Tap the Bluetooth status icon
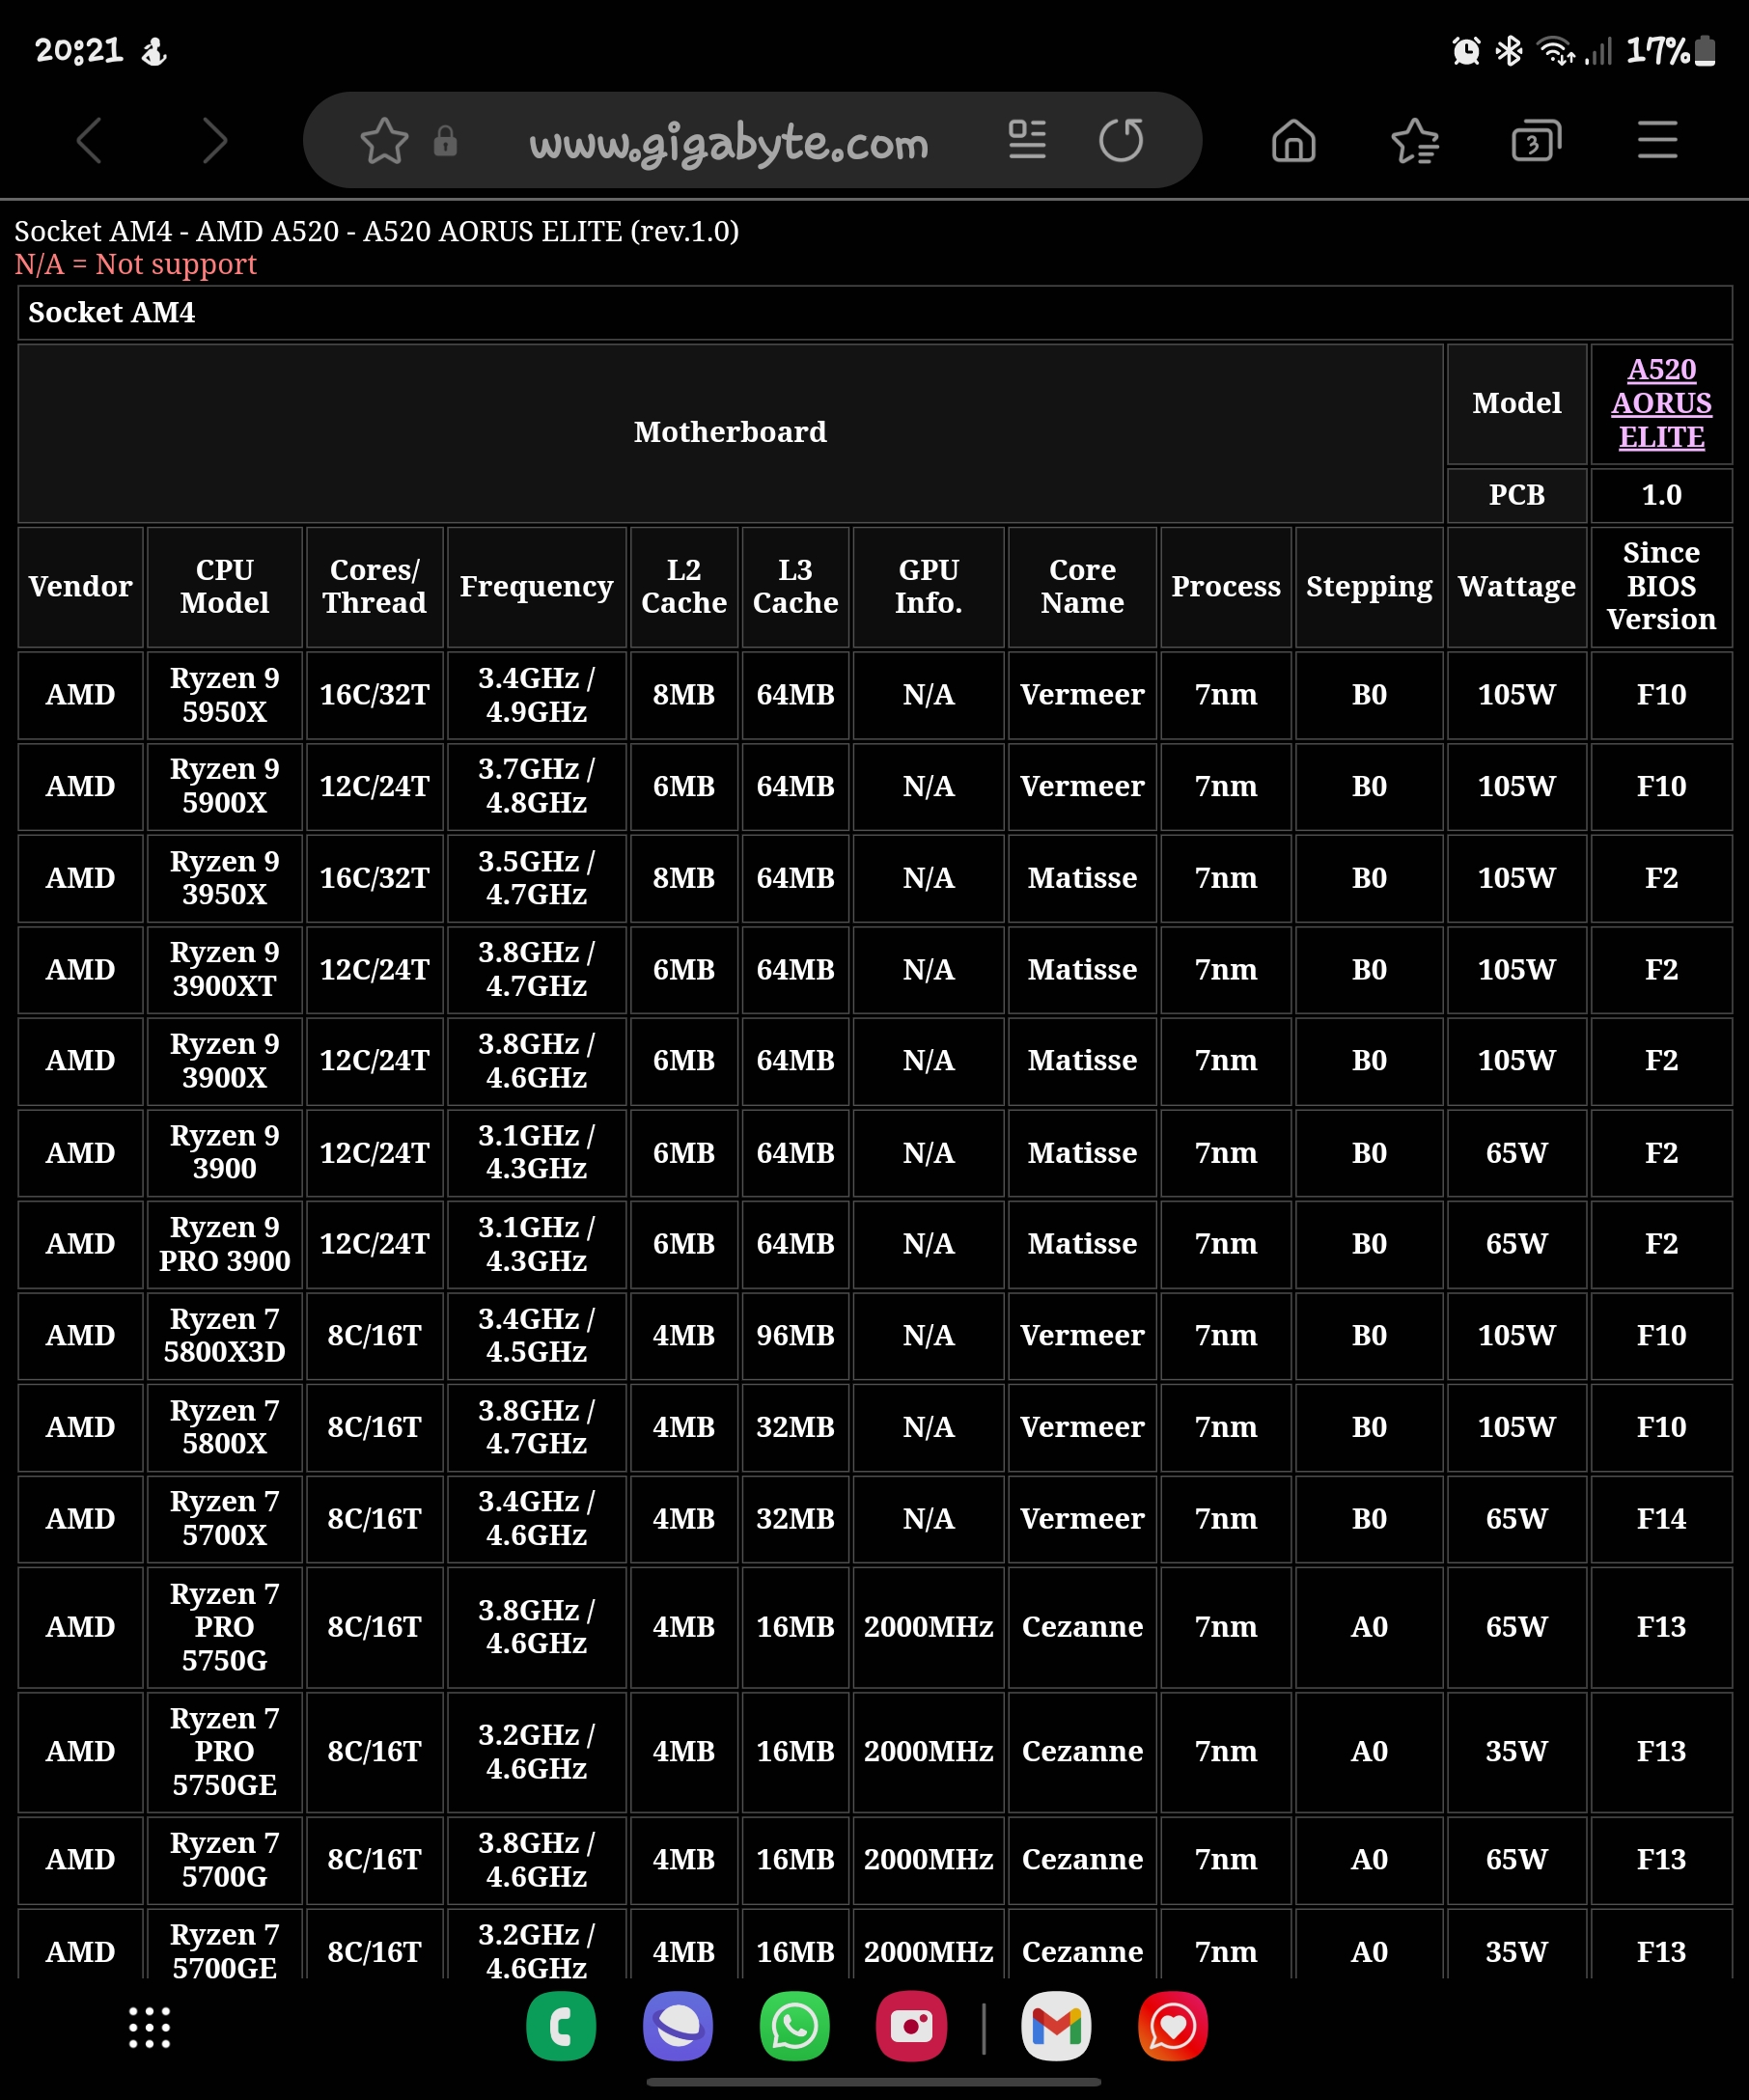 click(x=1508, y=50)
